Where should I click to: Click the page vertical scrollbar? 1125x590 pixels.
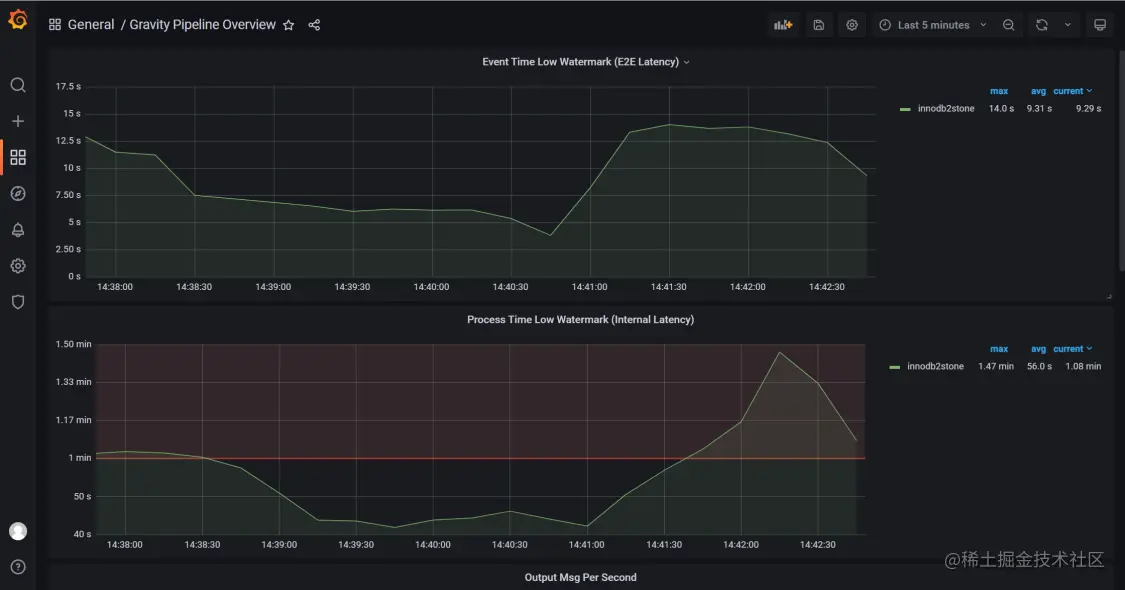(1121, 161)
